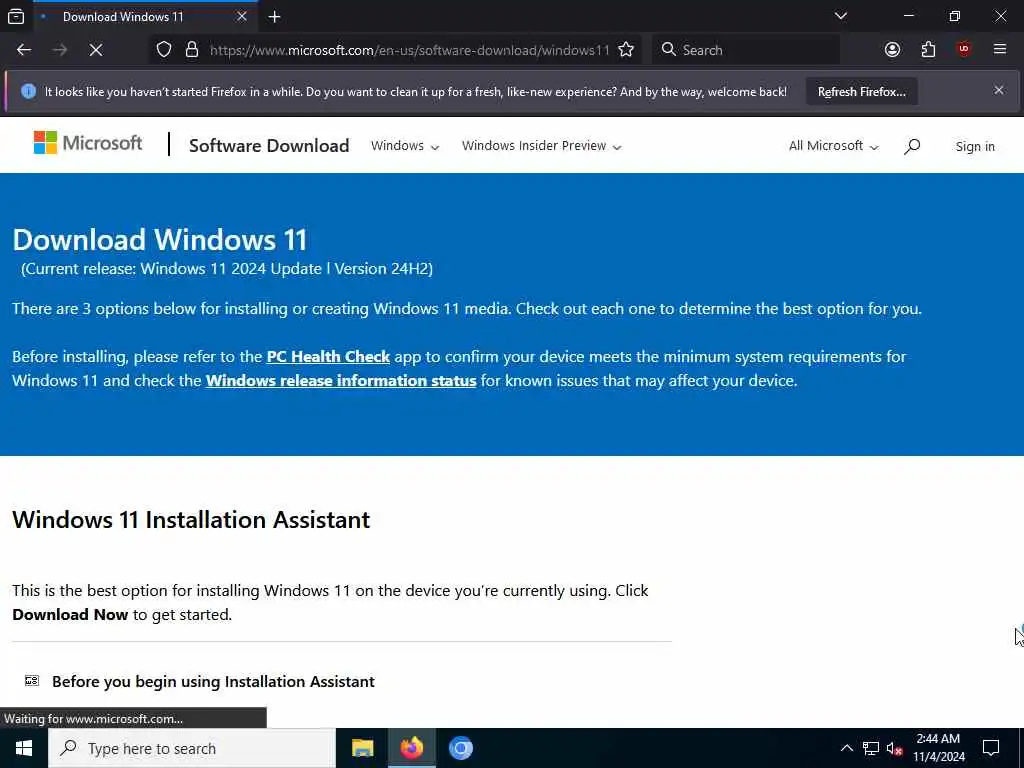Viewport: 1024px width, 768px height.
Task: Dismiss the Firefox refresh notification bar
Action: click(x=999, y=90)
